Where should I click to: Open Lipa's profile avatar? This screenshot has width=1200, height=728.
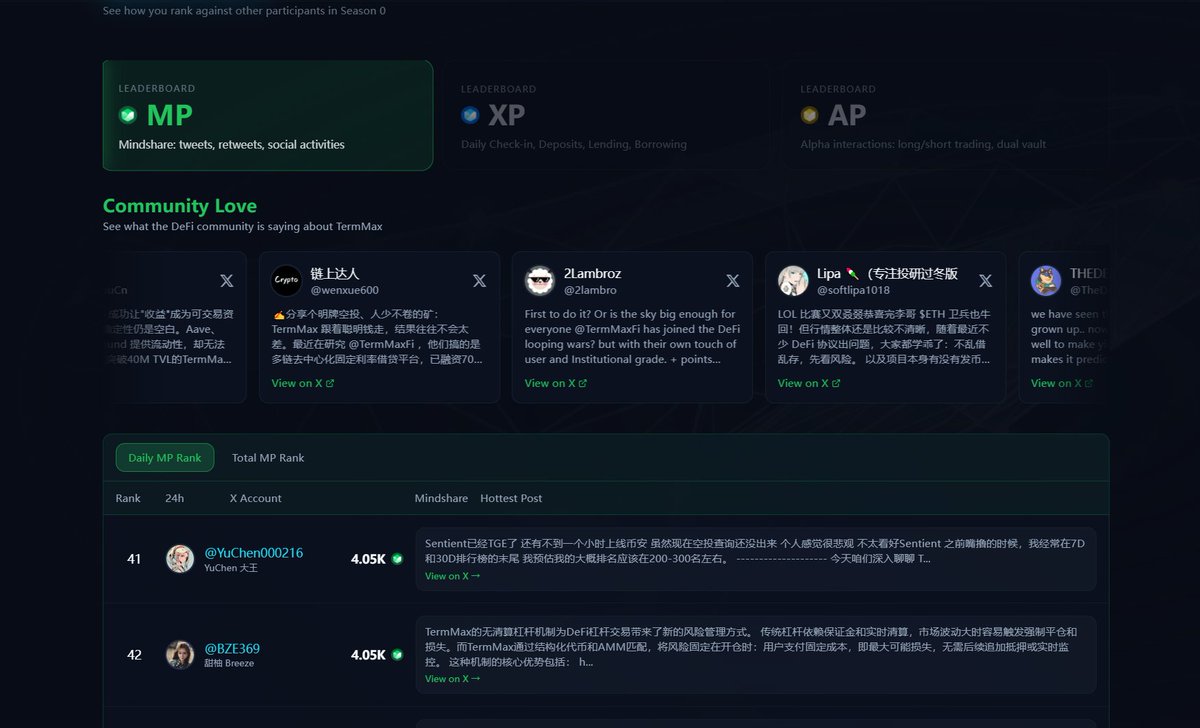pyautogui.click(x=793, y=281)
